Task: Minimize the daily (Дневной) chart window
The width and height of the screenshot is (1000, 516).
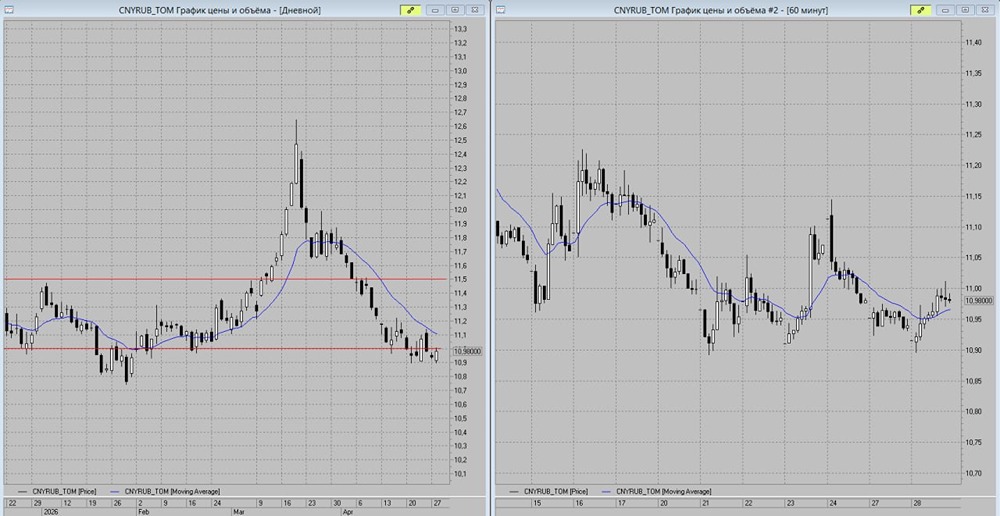Action: [436, 10]
